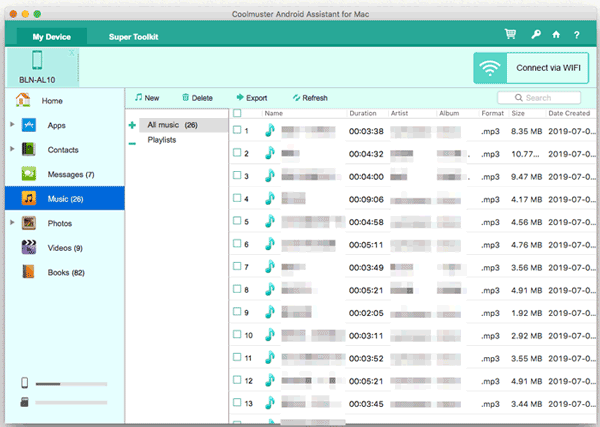Click the Refresh button

pyautogui.click(x=310, y=98)
